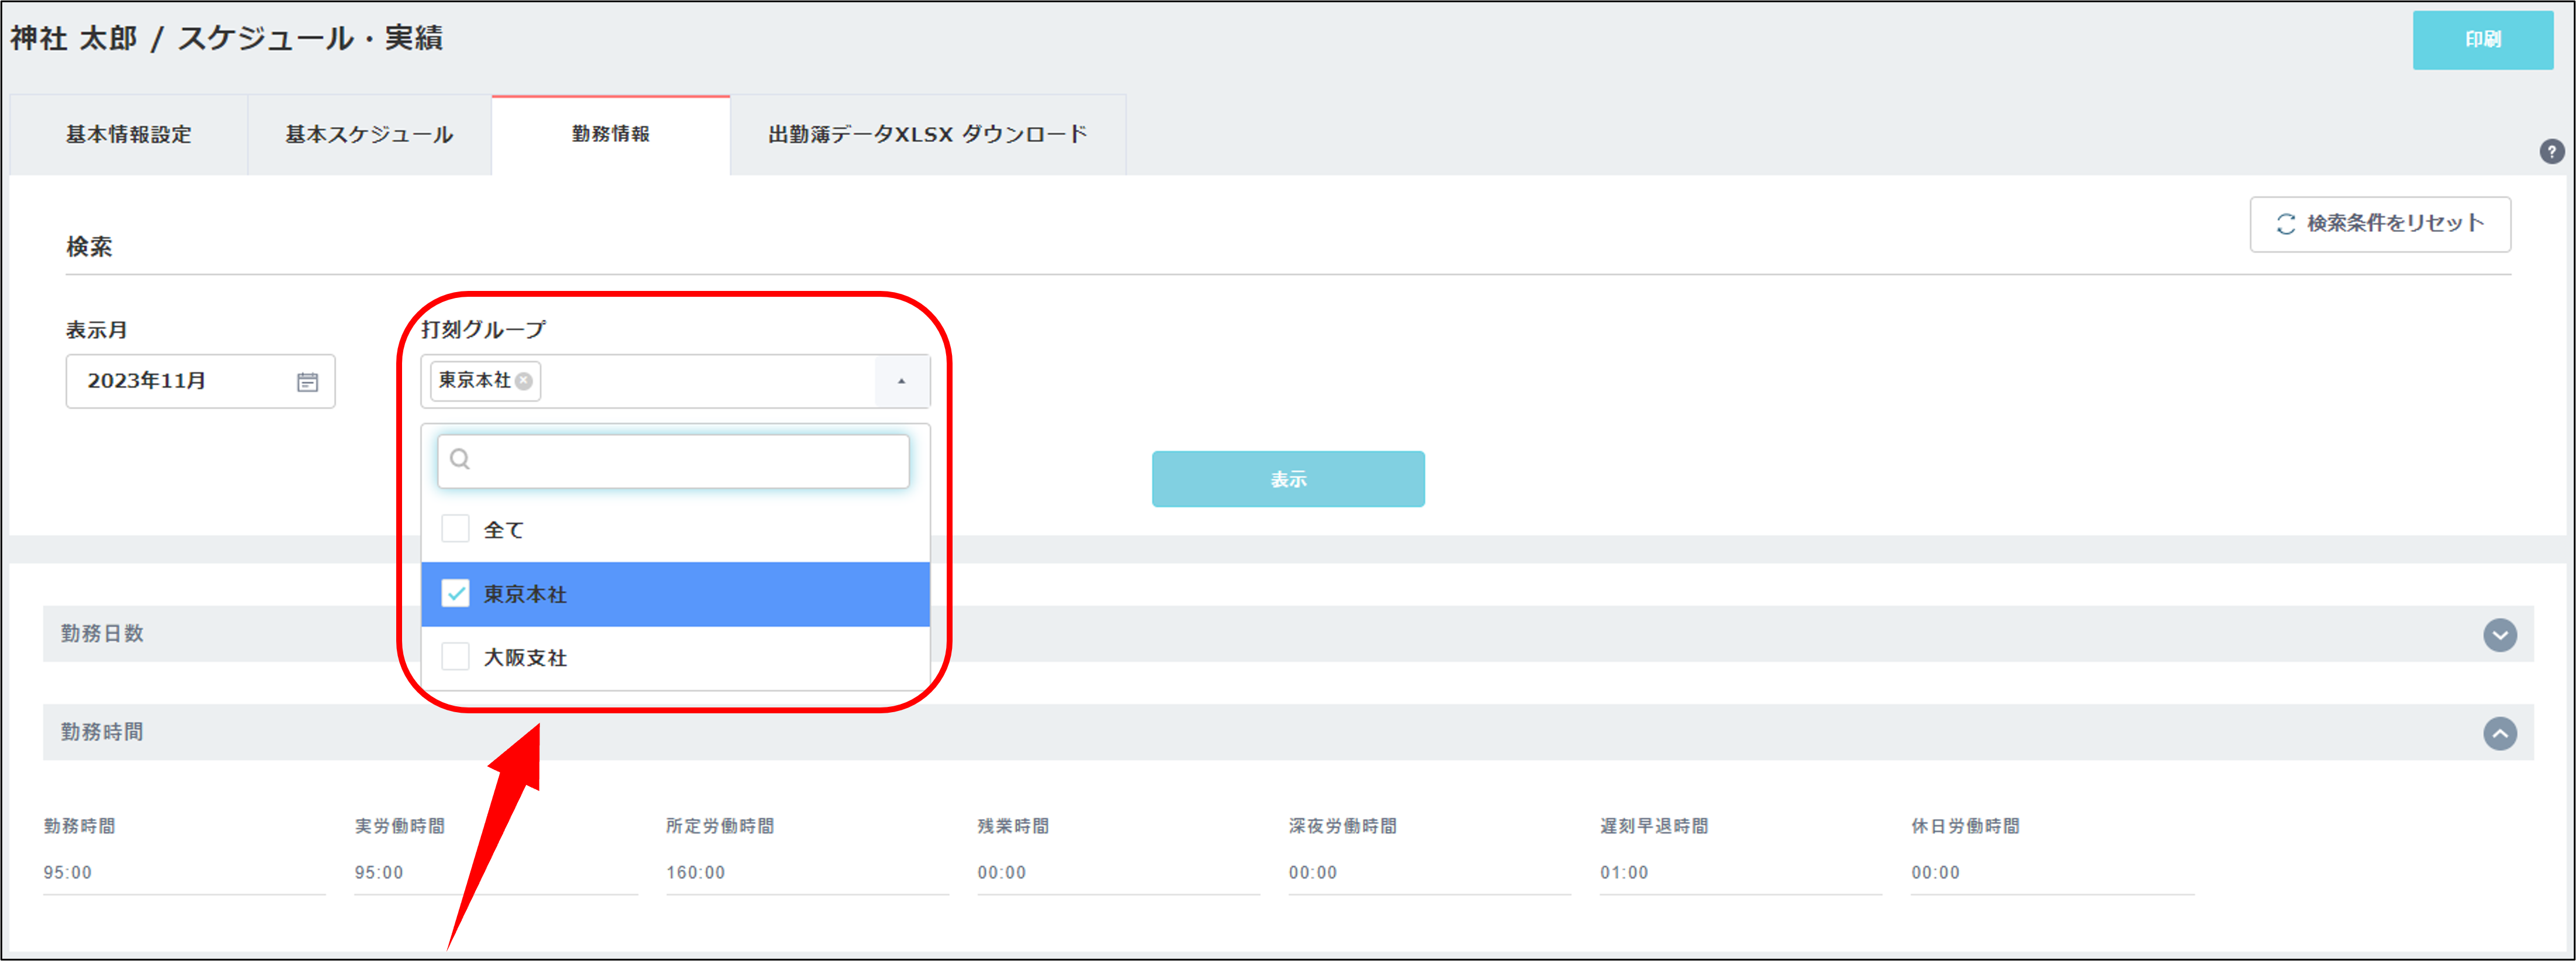Open 出勤簿データXLSX ダウンロード tab
This screenshot has width=2576, height=961.
point(927,135)
